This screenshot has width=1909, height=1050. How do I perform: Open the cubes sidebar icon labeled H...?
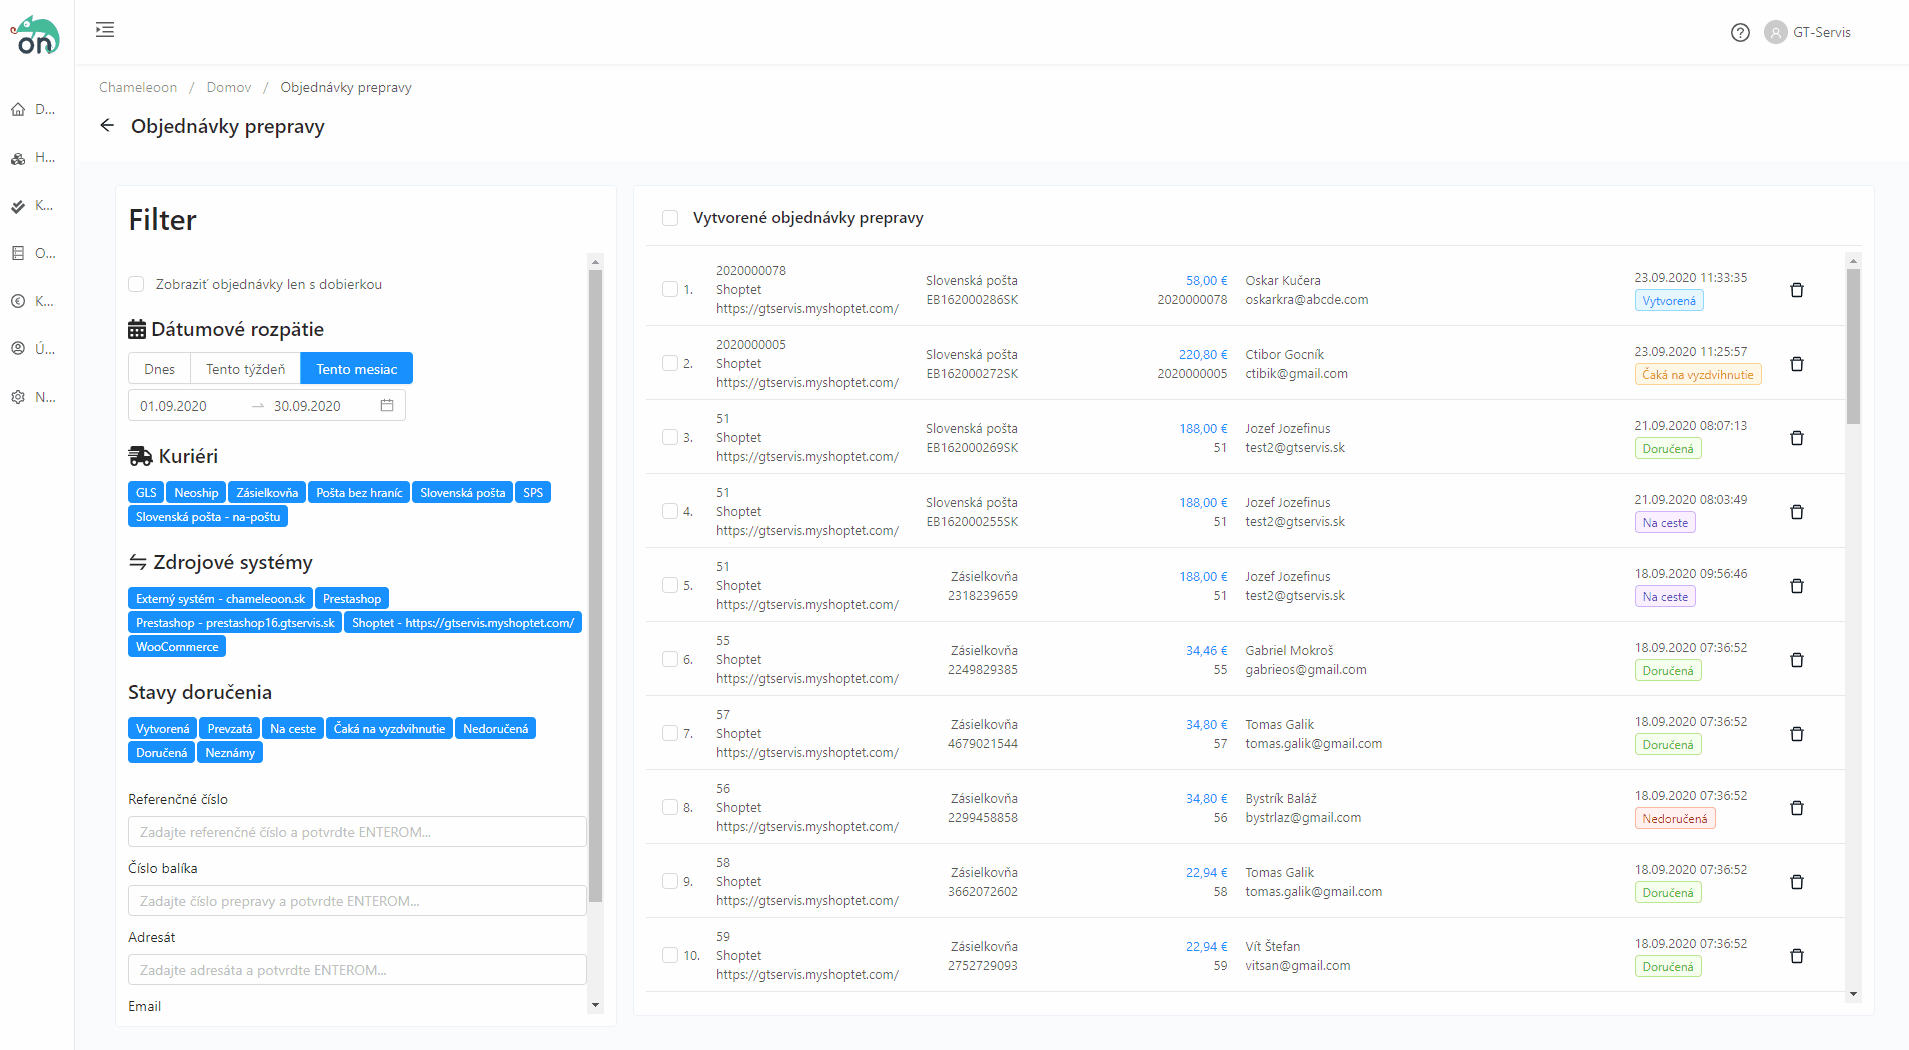pos(18,158)
